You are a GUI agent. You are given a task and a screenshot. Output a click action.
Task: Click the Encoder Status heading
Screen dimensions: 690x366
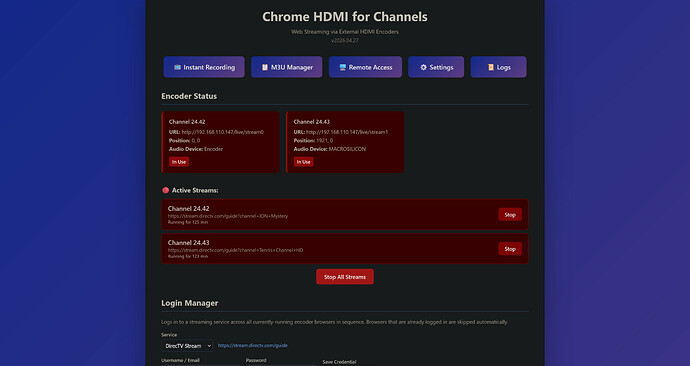(x=189, y=96)
